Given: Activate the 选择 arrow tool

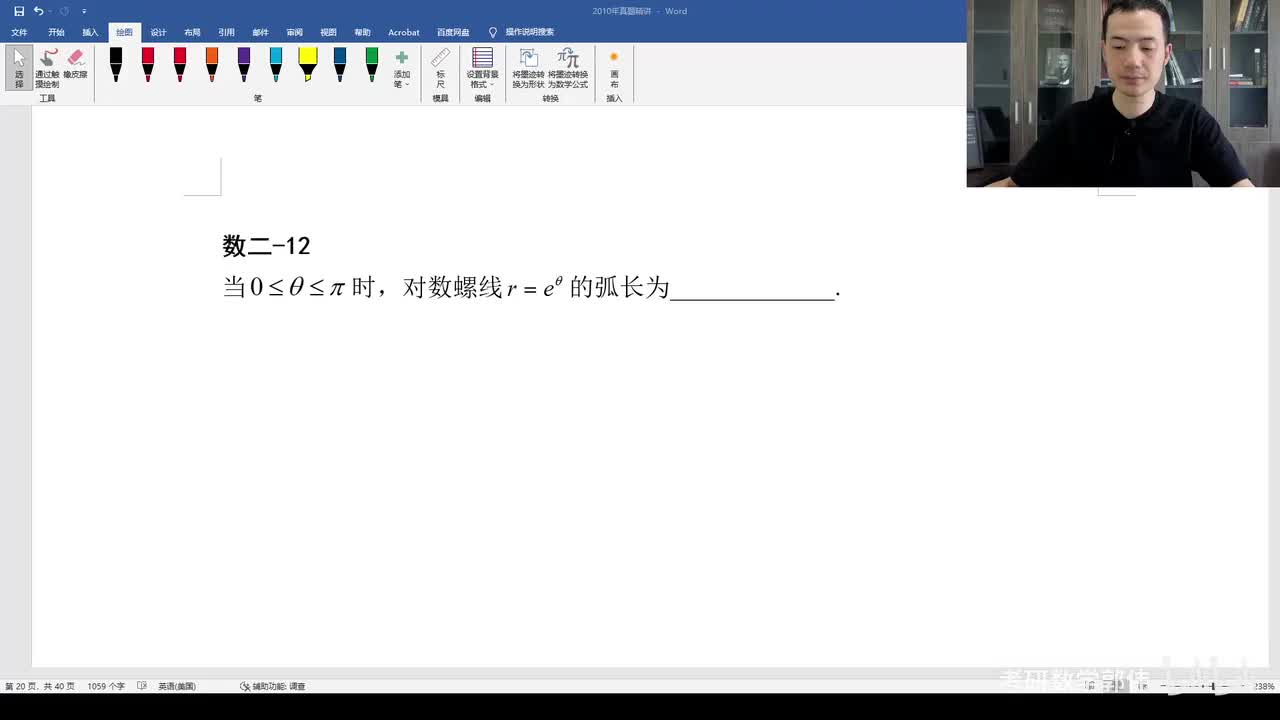Looking at the screenshot, I should 19,68.
